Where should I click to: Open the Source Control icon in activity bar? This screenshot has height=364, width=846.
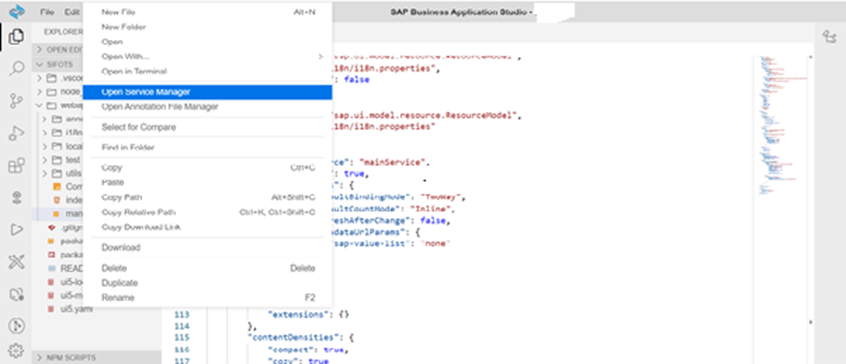[x=16, y=101]
